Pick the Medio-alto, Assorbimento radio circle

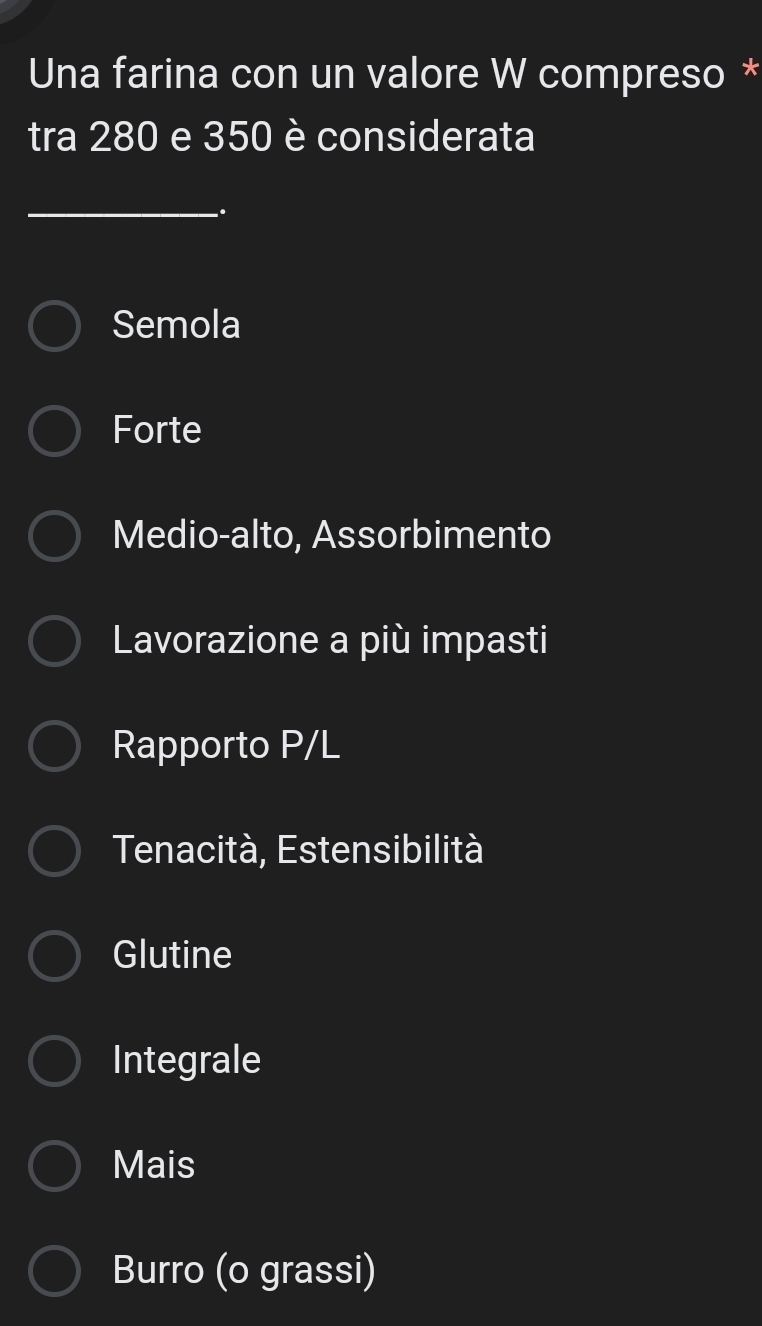pos(54,536)
